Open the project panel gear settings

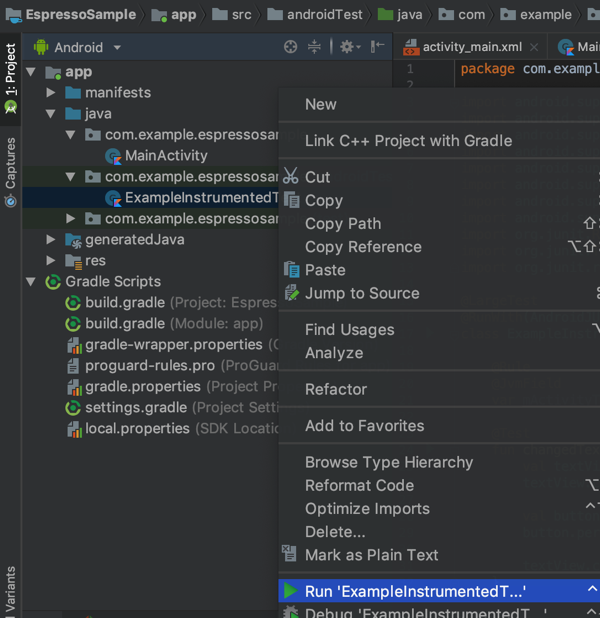point(347,47)
